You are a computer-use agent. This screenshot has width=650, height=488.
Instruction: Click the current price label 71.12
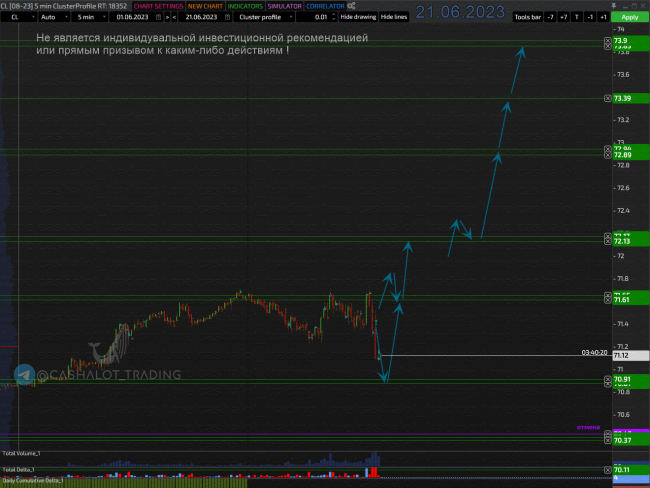click(631, 355)
